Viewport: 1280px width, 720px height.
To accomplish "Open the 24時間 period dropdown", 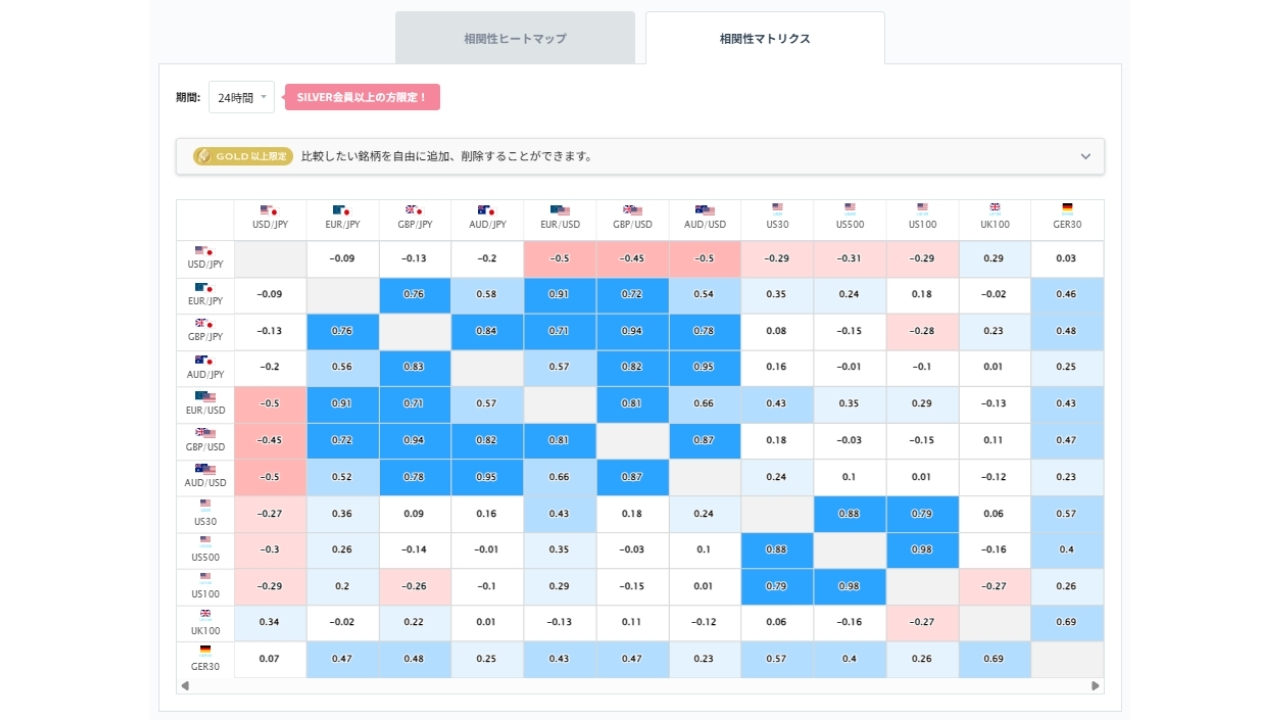I will point(241,98).
